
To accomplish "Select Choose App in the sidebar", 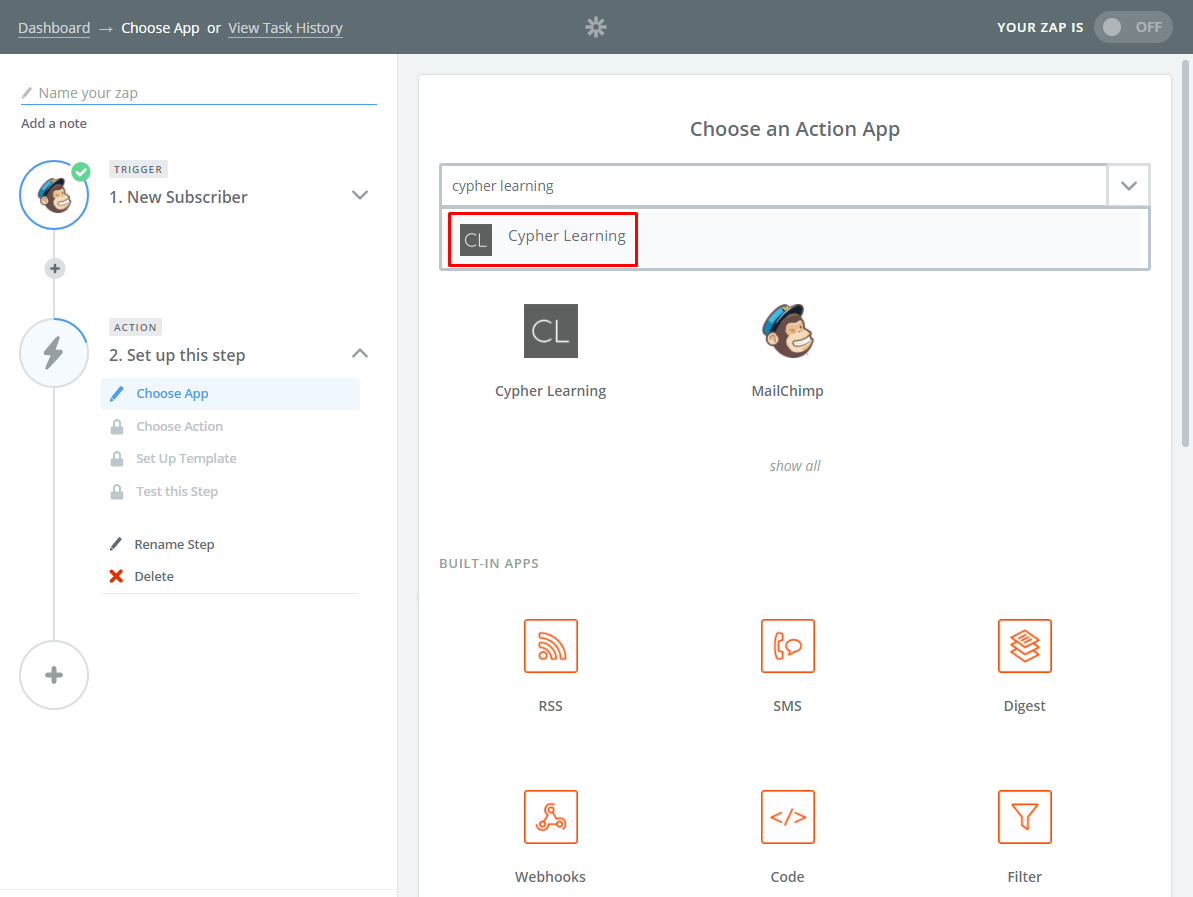I will [231, 393].
